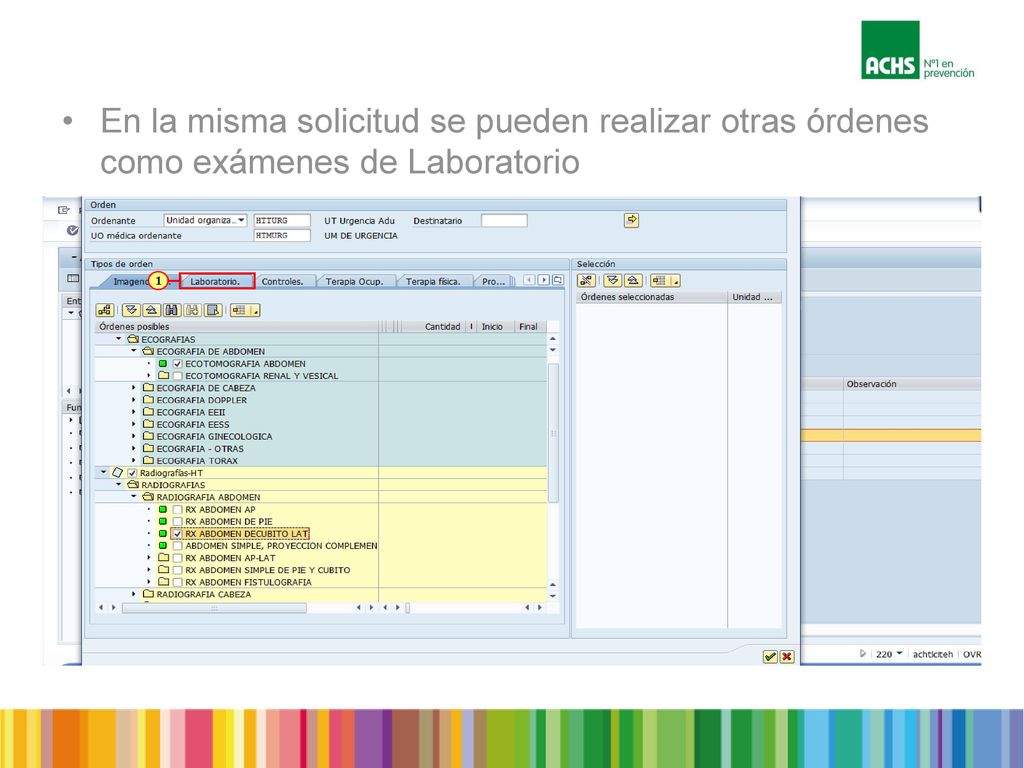Uncheck RX ABDOMEN DECUBITO LAT checkbox

tap(177, 534)
